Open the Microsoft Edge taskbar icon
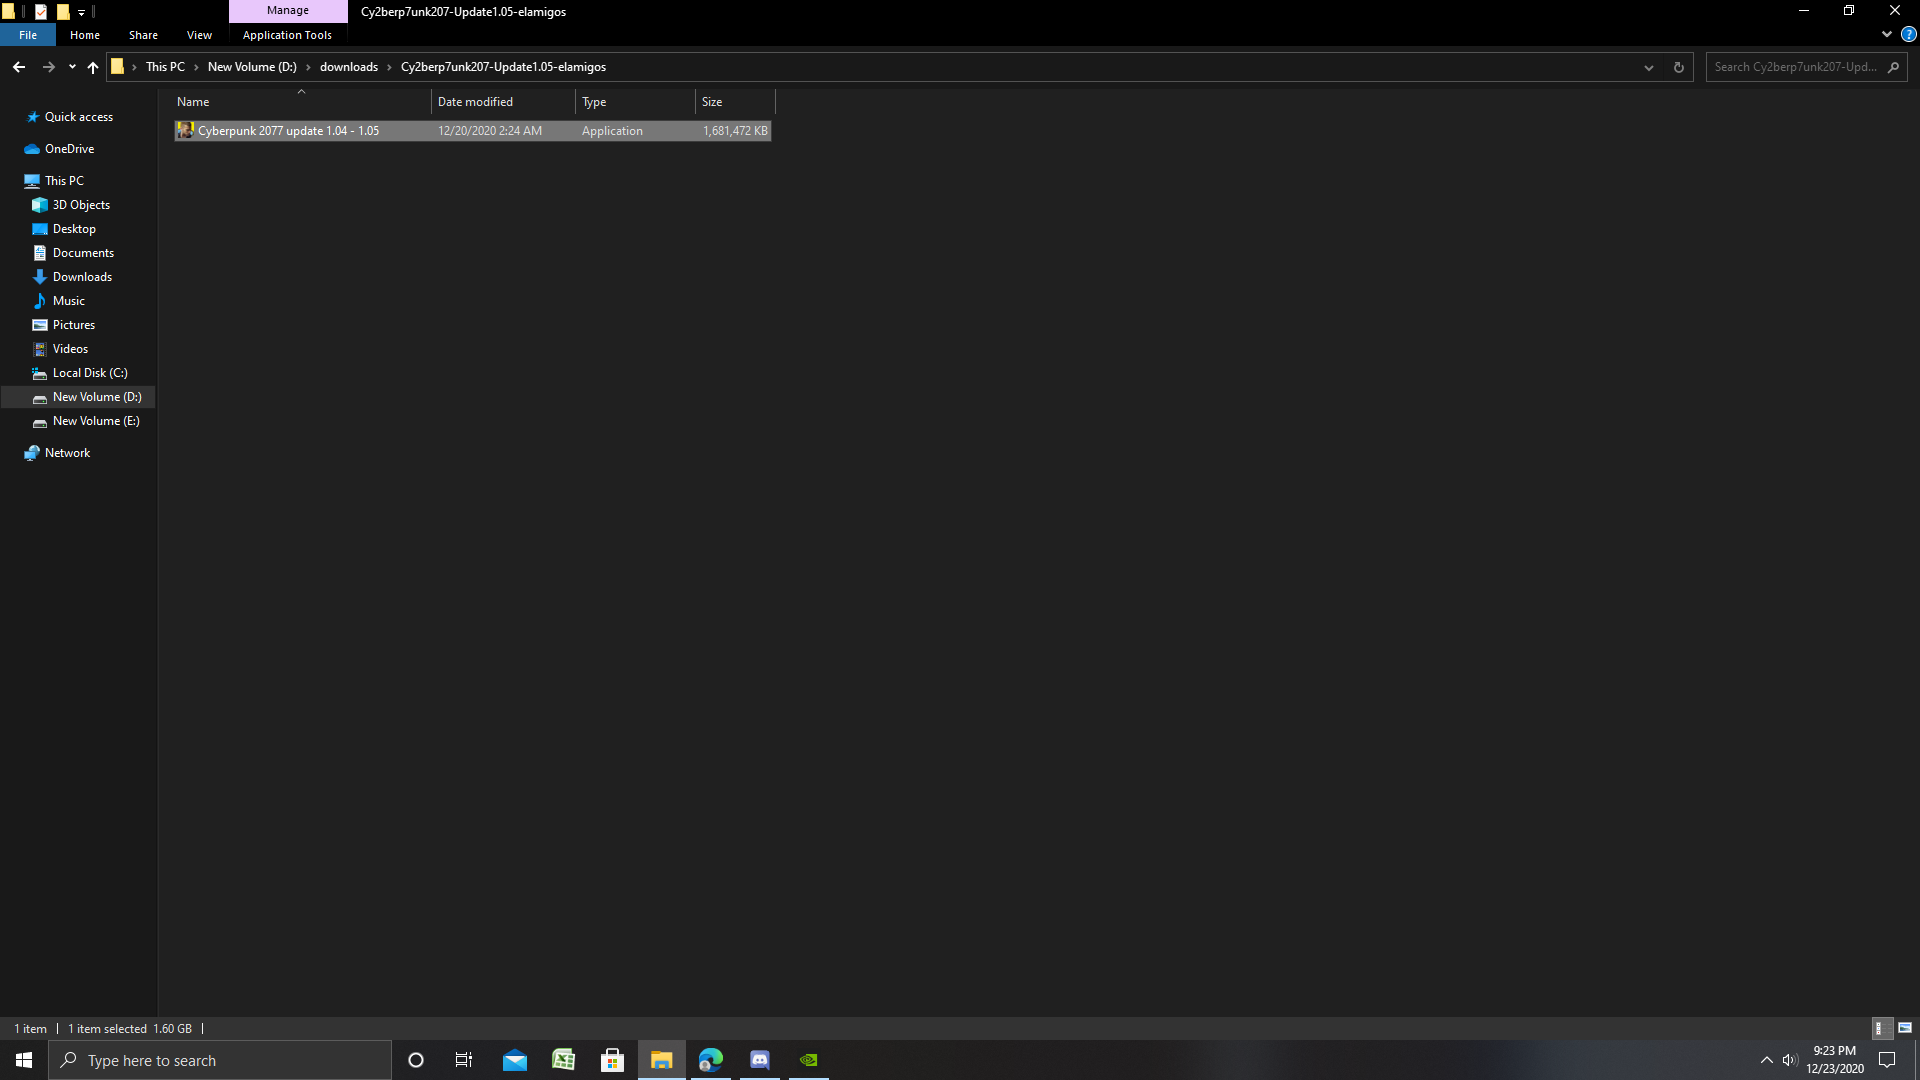Viewport: 1920px width, 1080px height. (x=711, y=1060)
